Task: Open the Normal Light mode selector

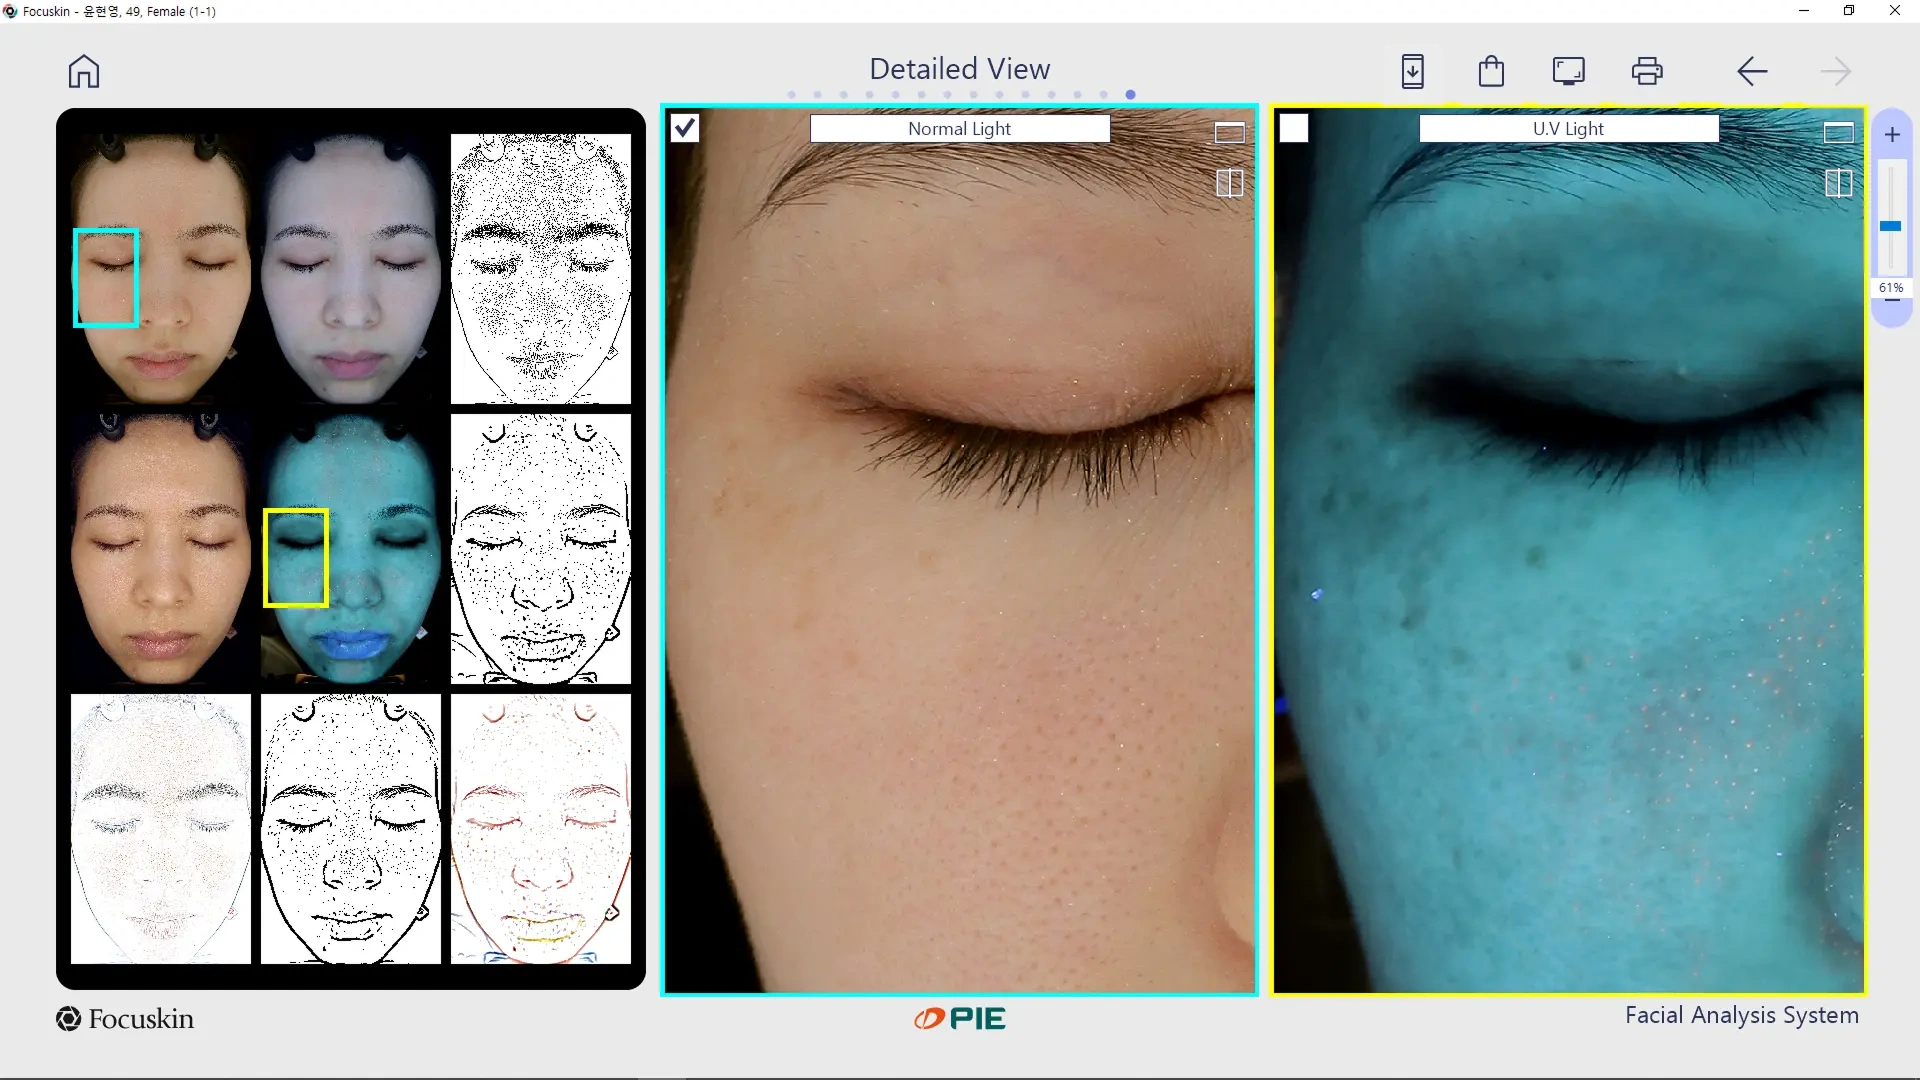Action: pyautogui.click(x=959, y=128)
